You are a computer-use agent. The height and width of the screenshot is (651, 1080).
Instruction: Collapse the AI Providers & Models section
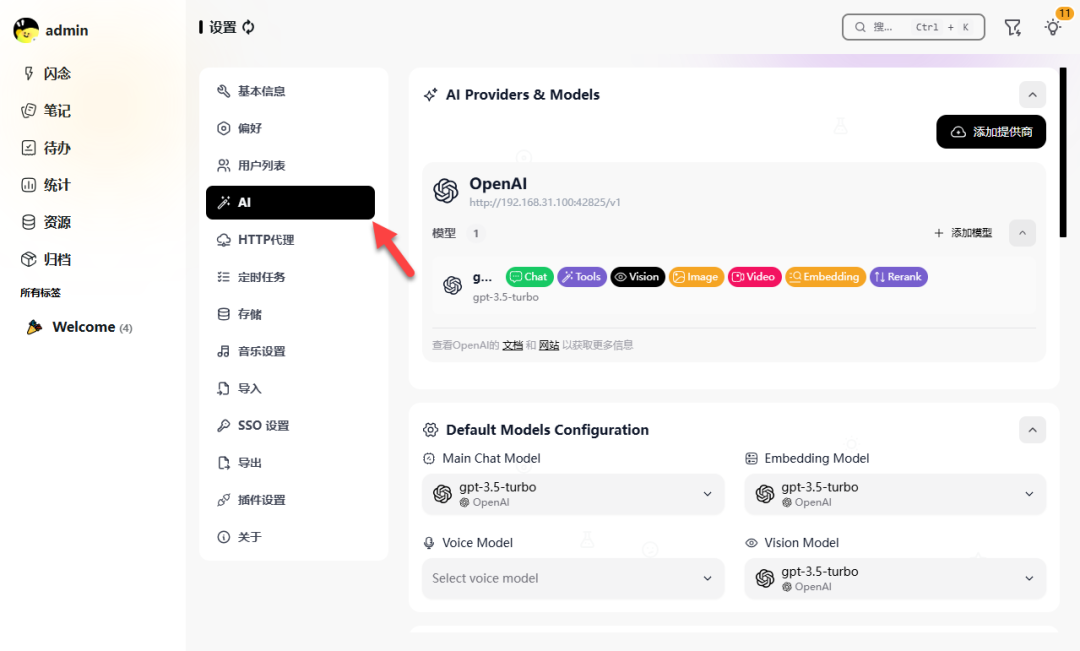[1032, 95]
